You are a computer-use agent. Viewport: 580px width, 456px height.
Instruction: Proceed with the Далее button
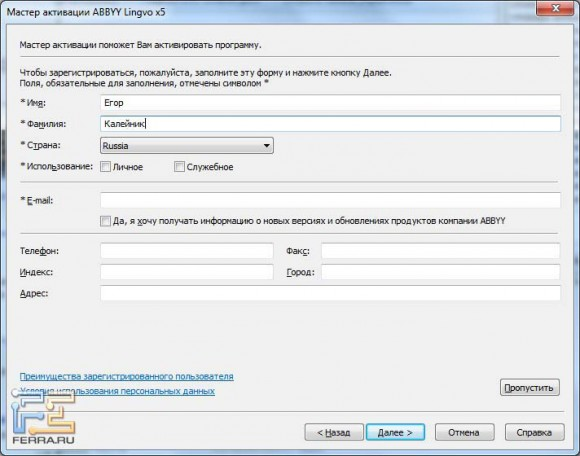point(395,432)
